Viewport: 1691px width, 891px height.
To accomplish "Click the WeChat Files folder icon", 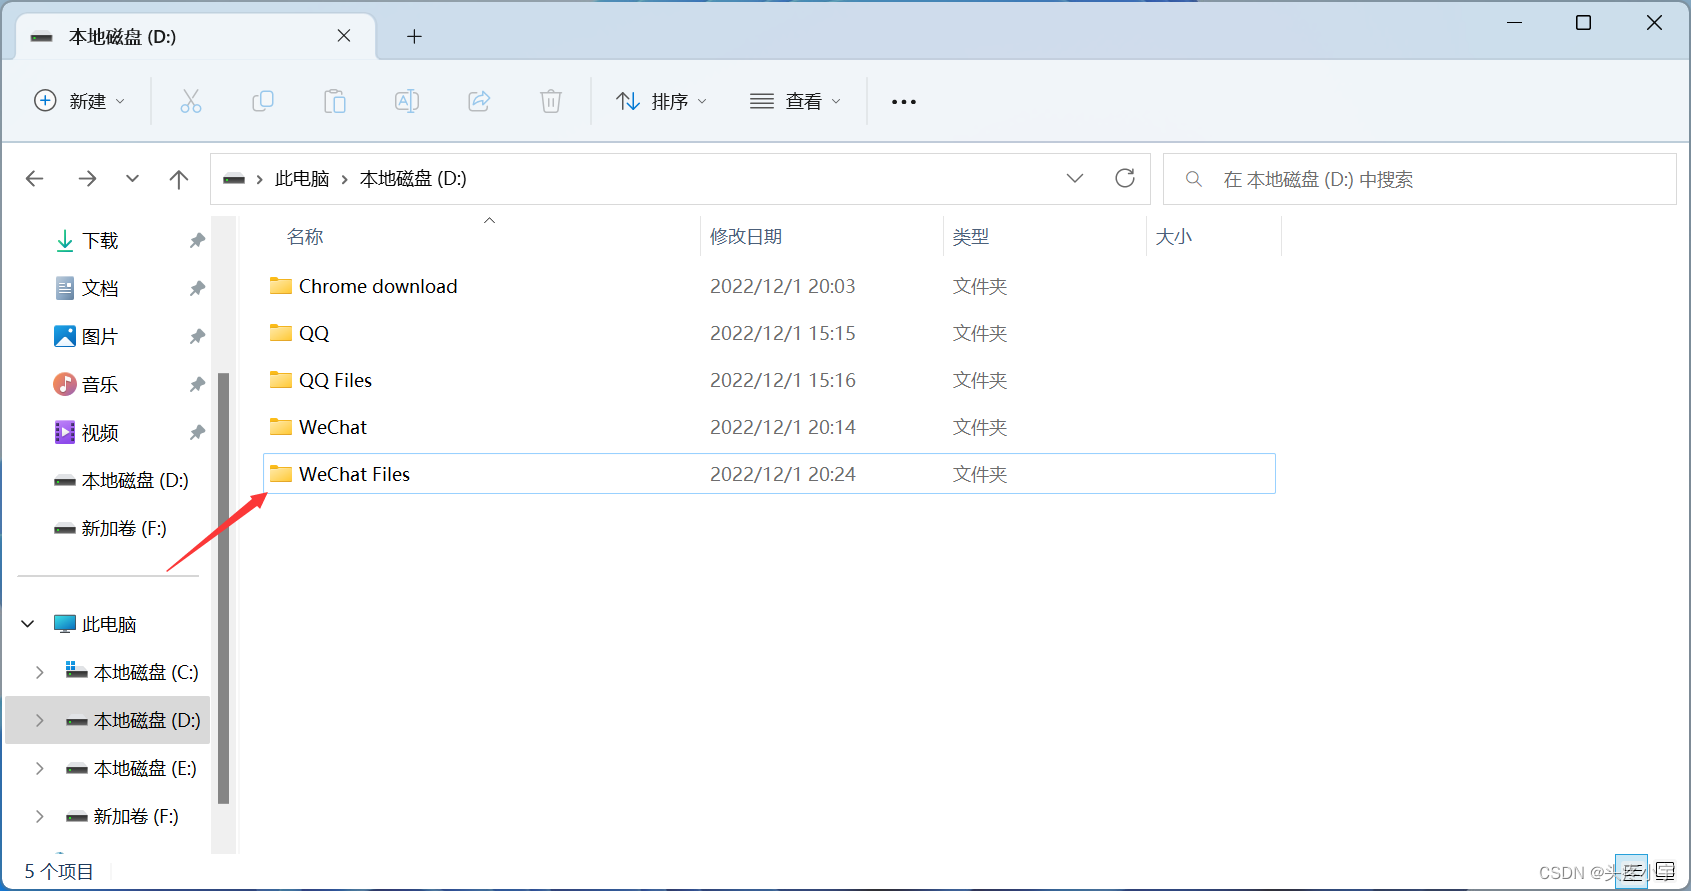I will pos(281,474).
